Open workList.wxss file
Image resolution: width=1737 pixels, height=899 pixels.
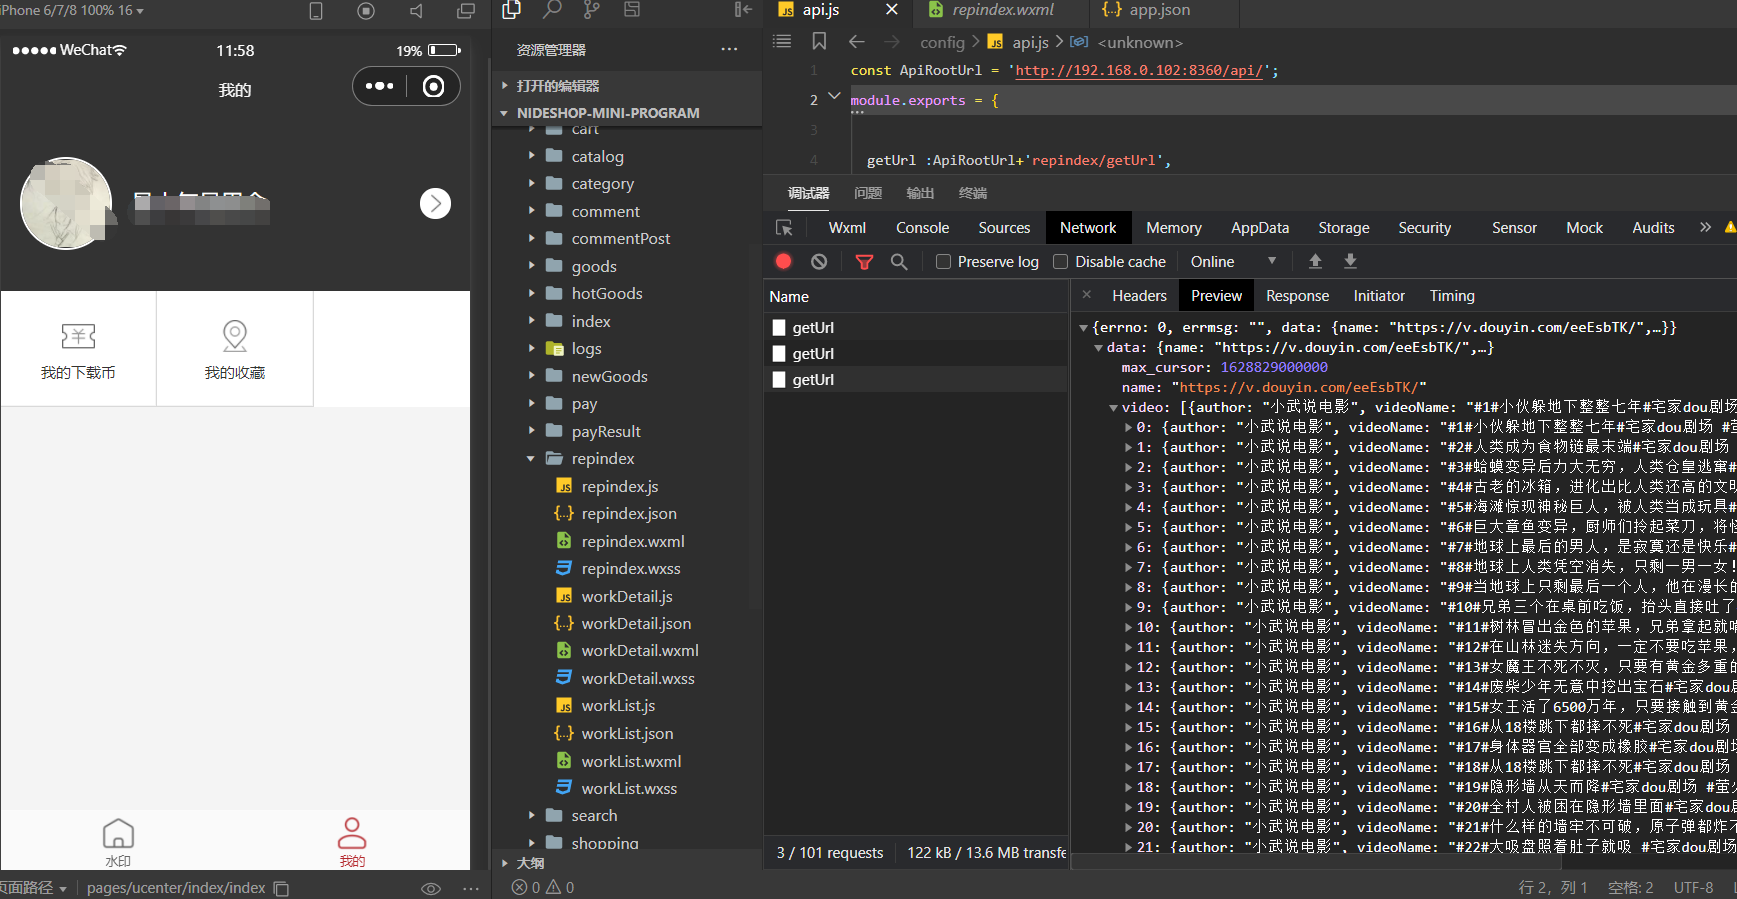coord(629,789)
